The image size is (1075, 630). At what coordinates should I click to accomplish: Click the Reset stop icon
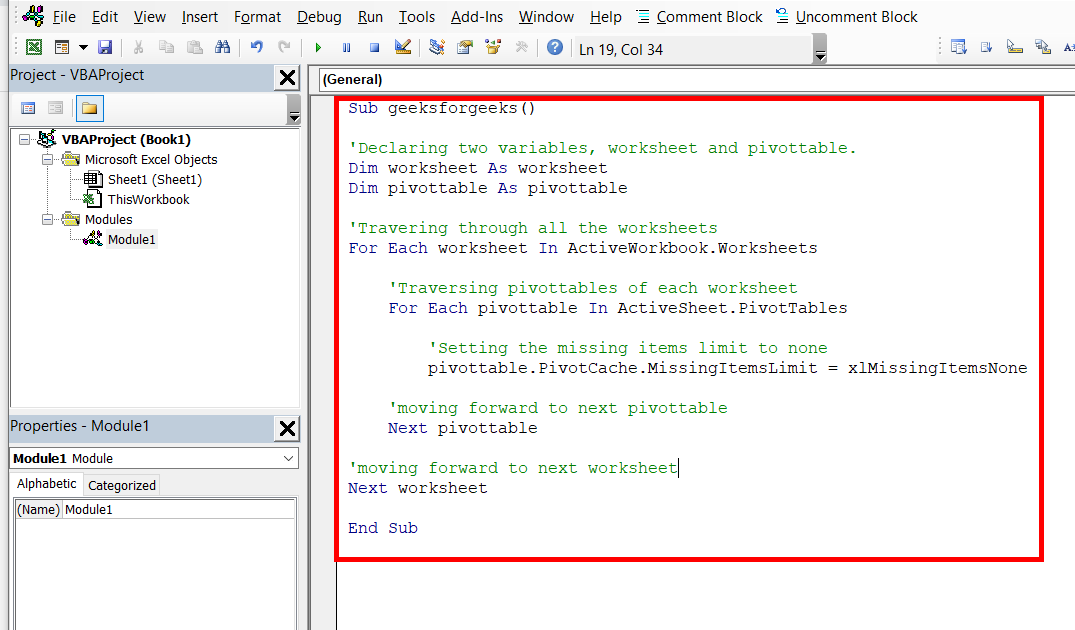[x=374, y=48]
